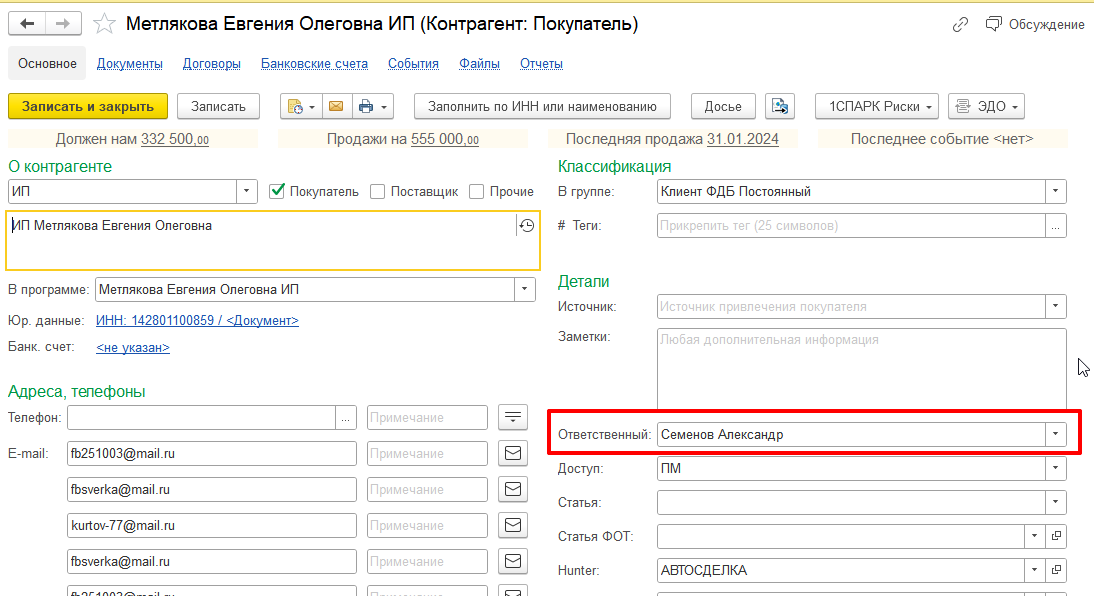This screenshot has height=596, width=1094.
Task: Open sales amount 555 000,00 link
Action: [445, 139]
